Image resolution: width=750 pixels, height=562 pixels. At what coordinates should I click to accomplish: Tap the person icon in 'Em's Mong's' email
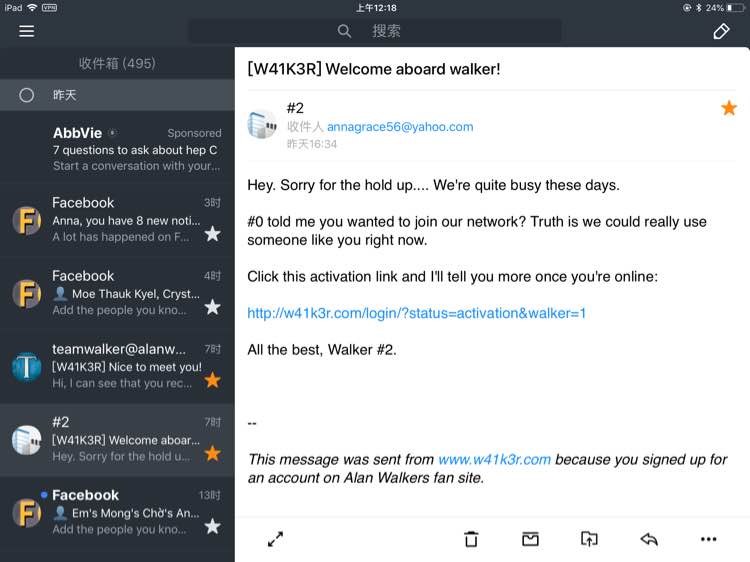pos(60,513)
